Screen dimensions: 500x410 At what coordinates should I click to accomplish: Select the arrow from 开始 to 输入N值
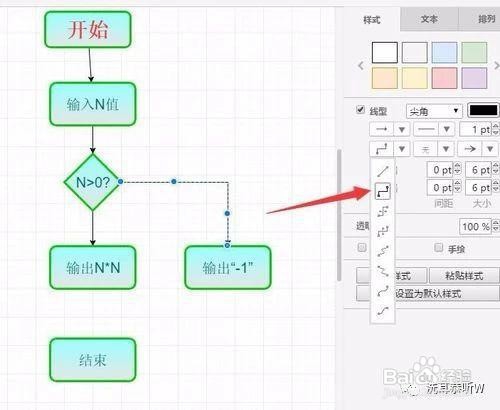(90, 65)
